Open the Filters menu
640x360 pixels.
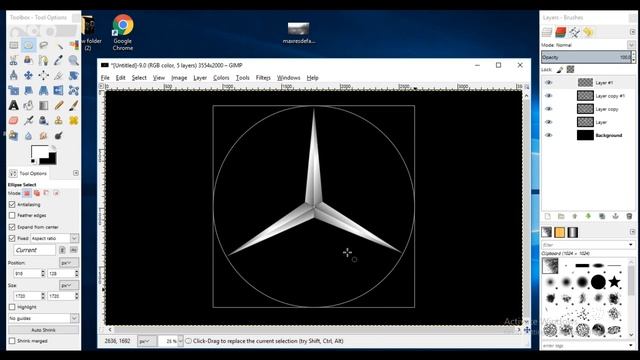click(x=263, y=78)
